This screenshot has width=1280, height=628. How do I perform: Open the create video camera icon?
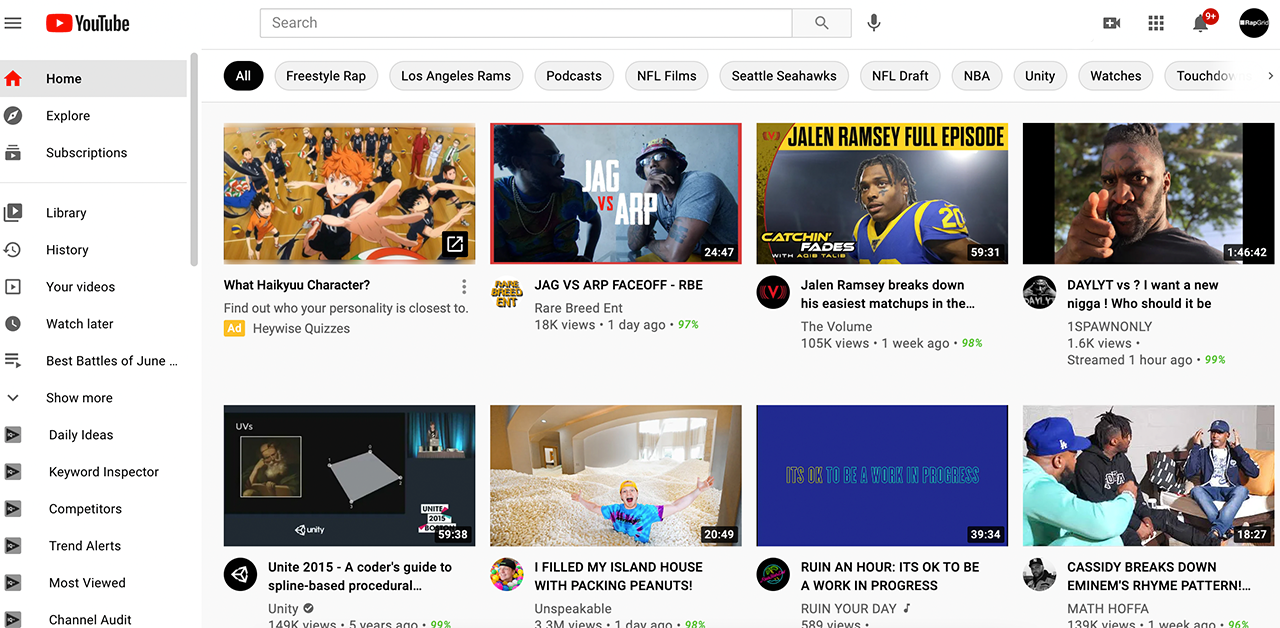point(1111,23)
